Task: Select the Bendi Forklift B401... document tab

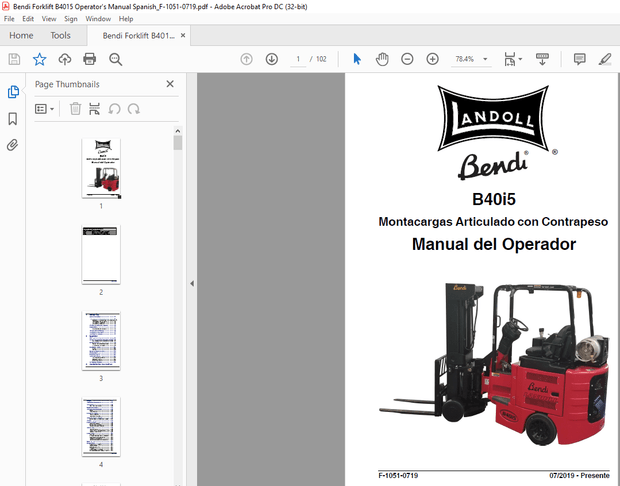Action: click(x=138, y=36)
